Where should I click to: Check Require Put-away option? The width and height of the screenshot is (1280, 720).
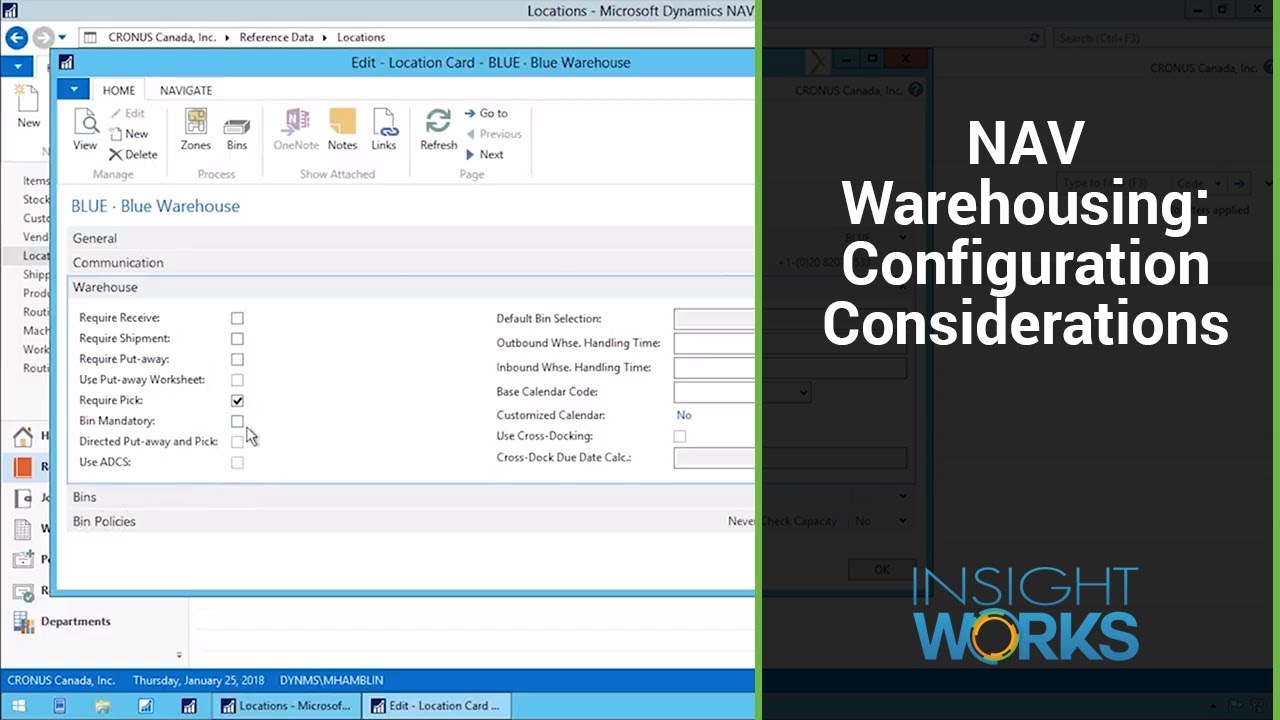click(237, 359)
